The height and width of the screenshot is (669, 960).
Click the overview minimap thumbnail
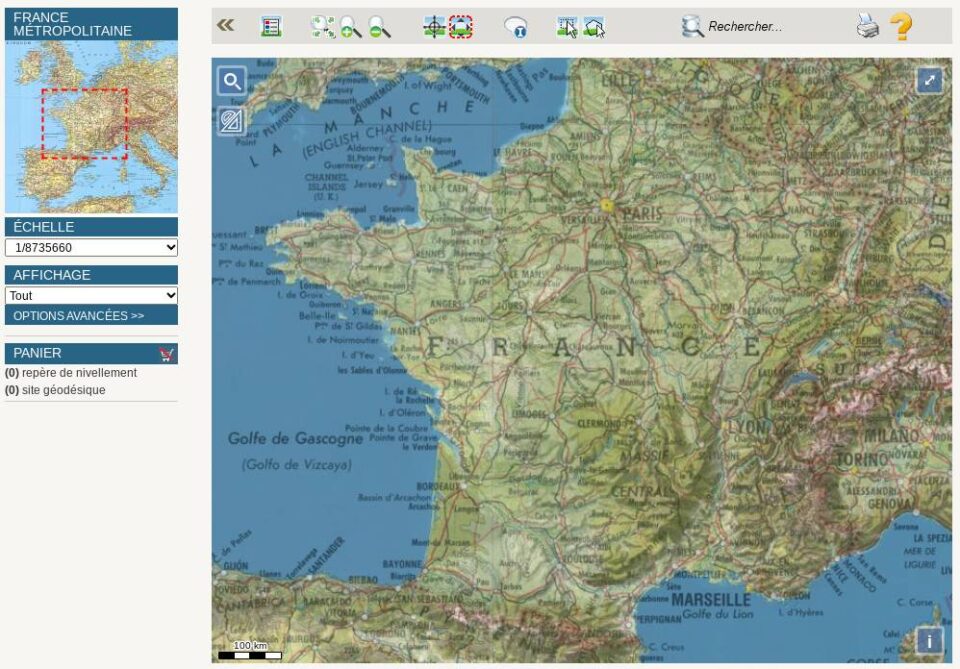[91, 125]
